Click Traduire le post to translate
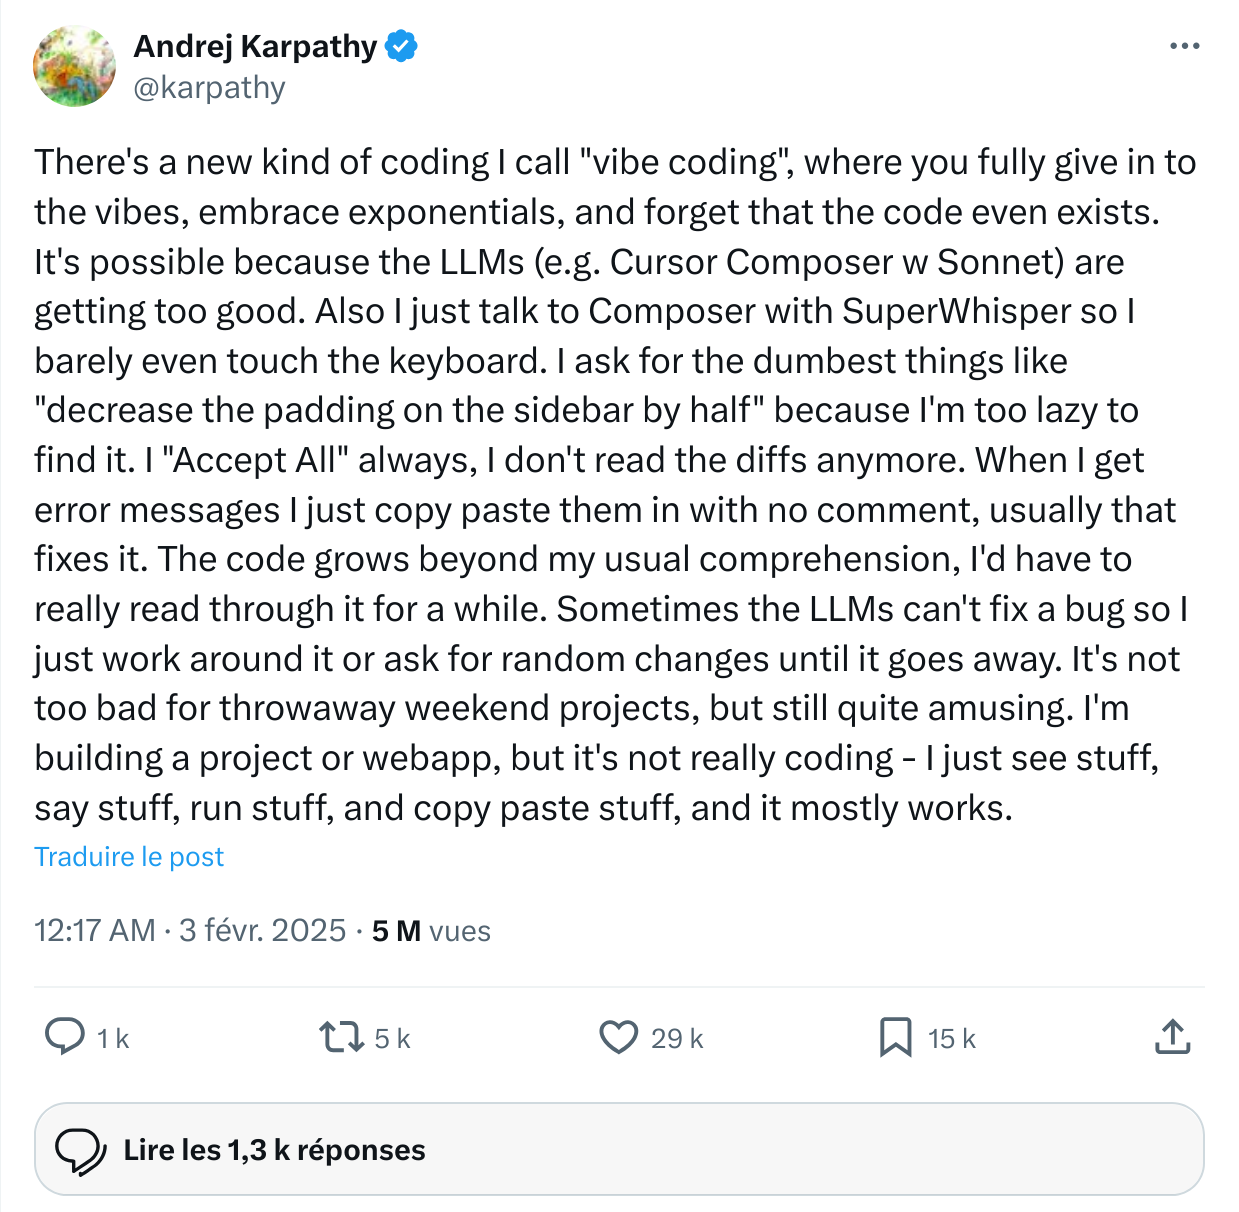This screenshot has height=1212, width=1239. (128, 857)
